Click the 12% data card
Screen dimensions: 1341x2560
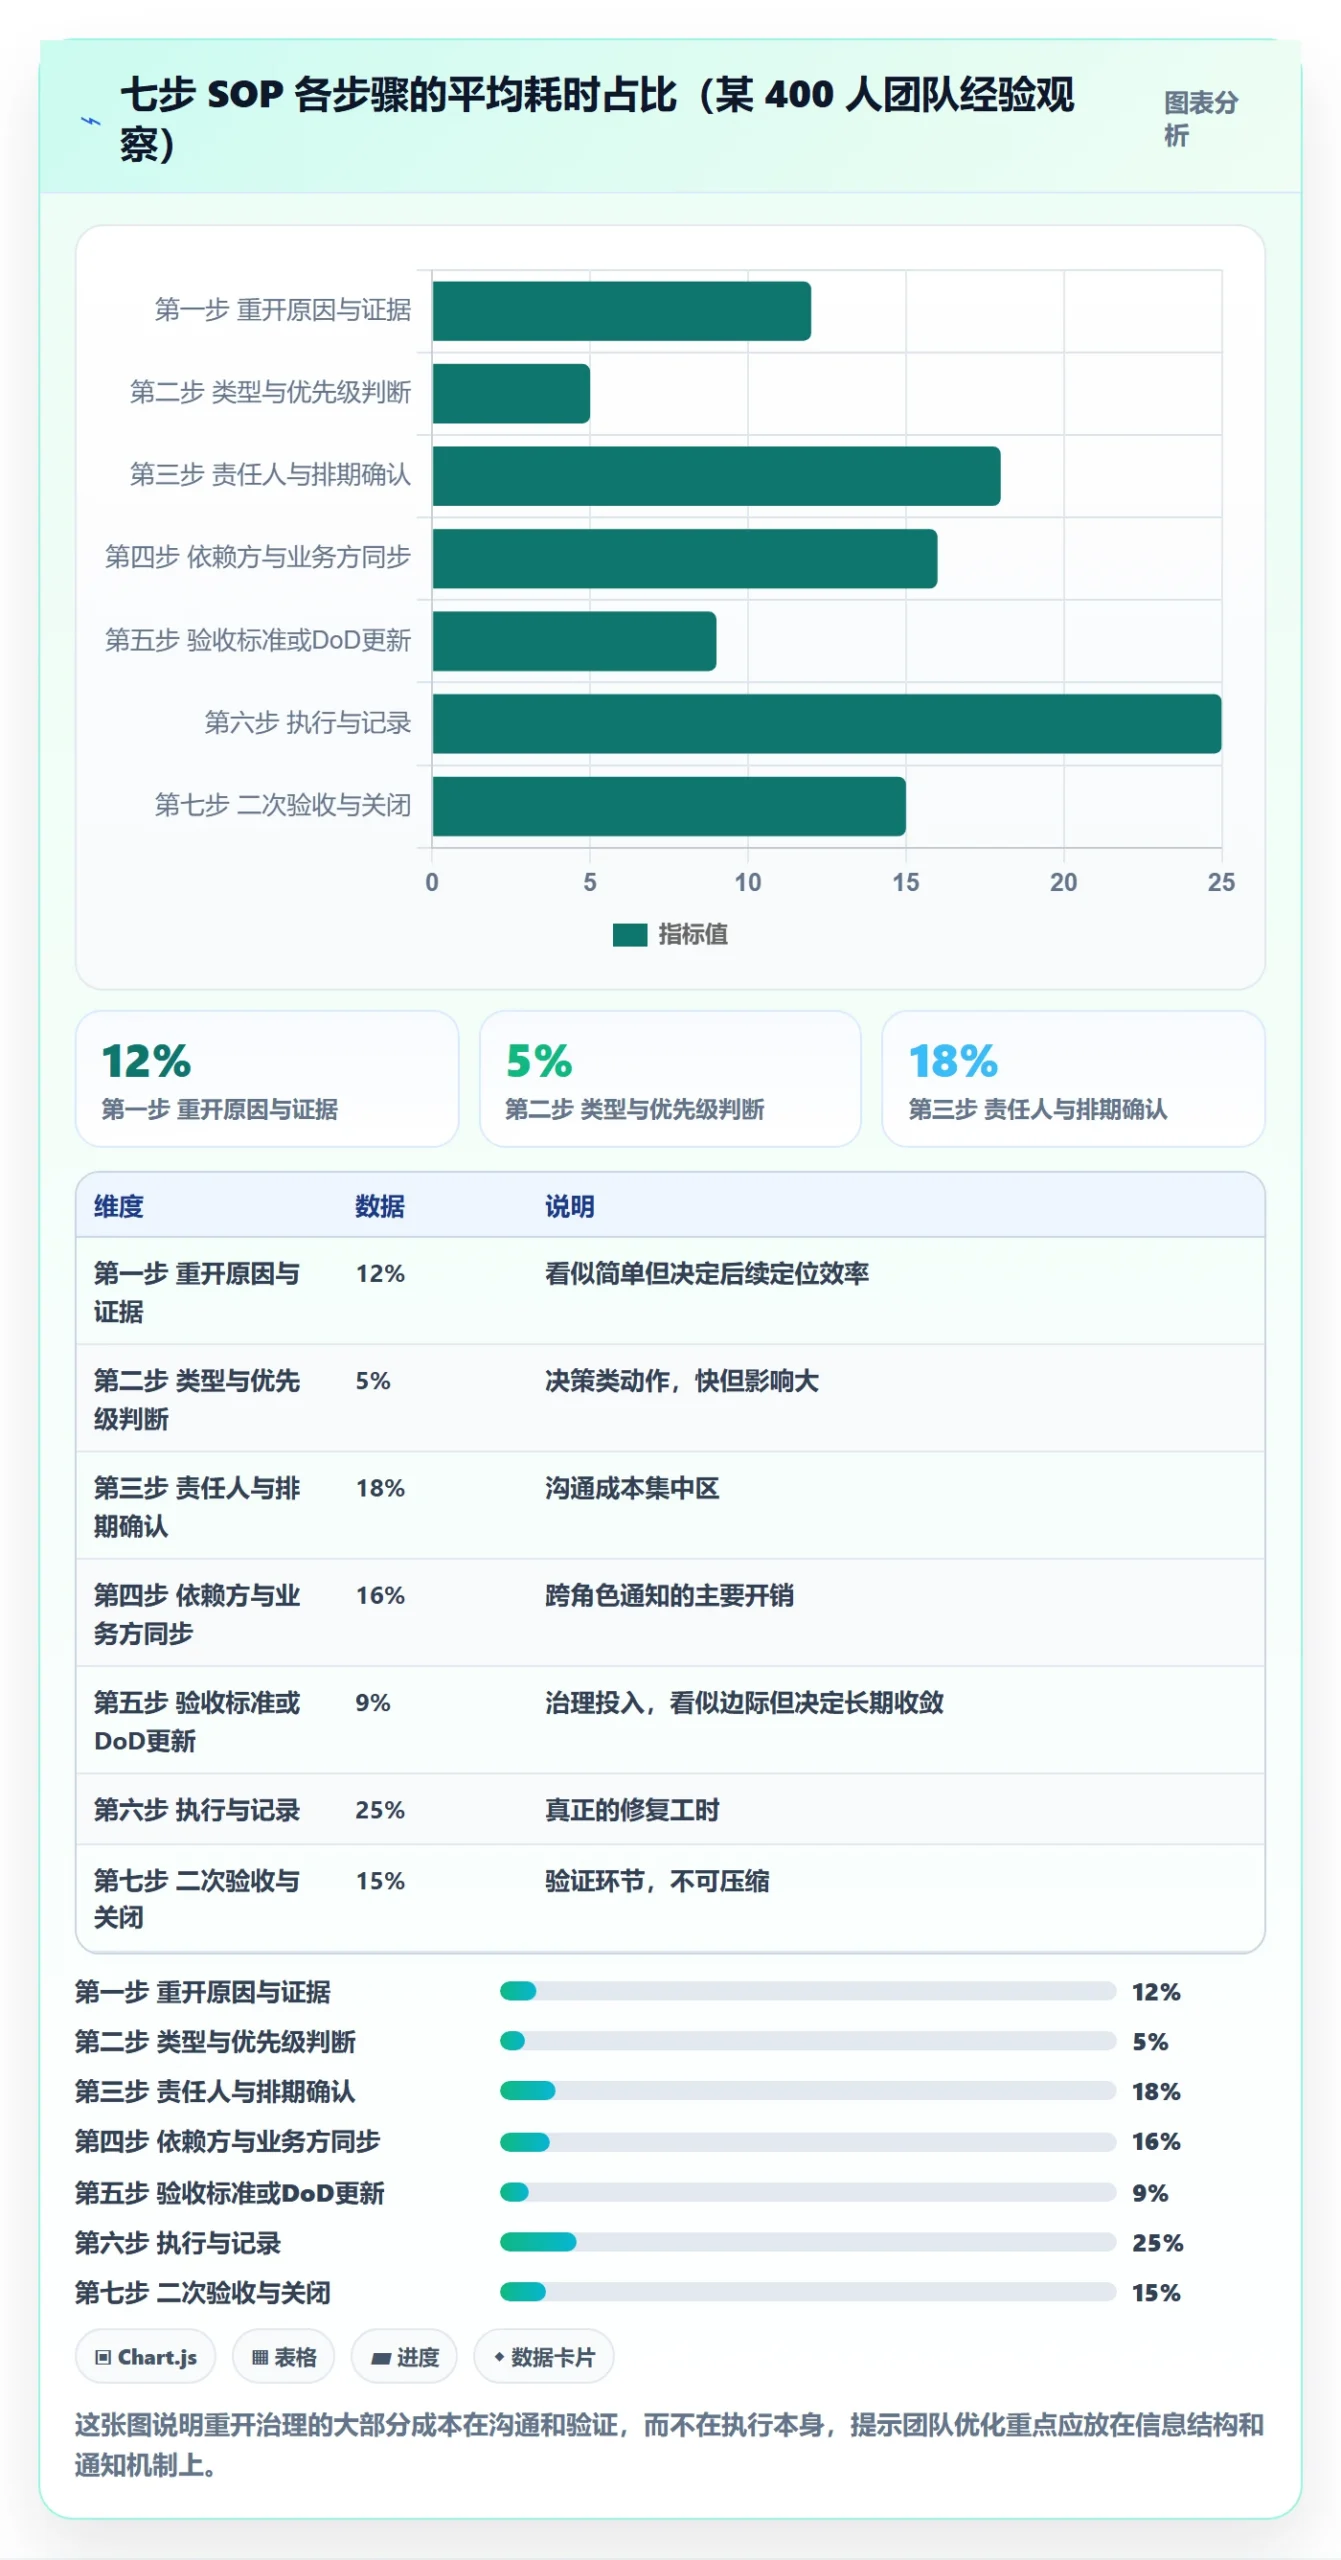point(267,1078)
